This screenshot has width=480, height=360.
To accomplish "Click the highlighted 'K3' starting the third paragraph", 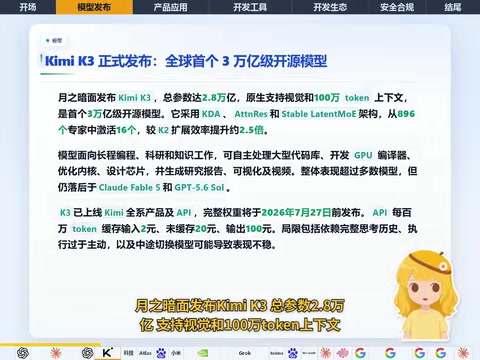I will (65, 213).
